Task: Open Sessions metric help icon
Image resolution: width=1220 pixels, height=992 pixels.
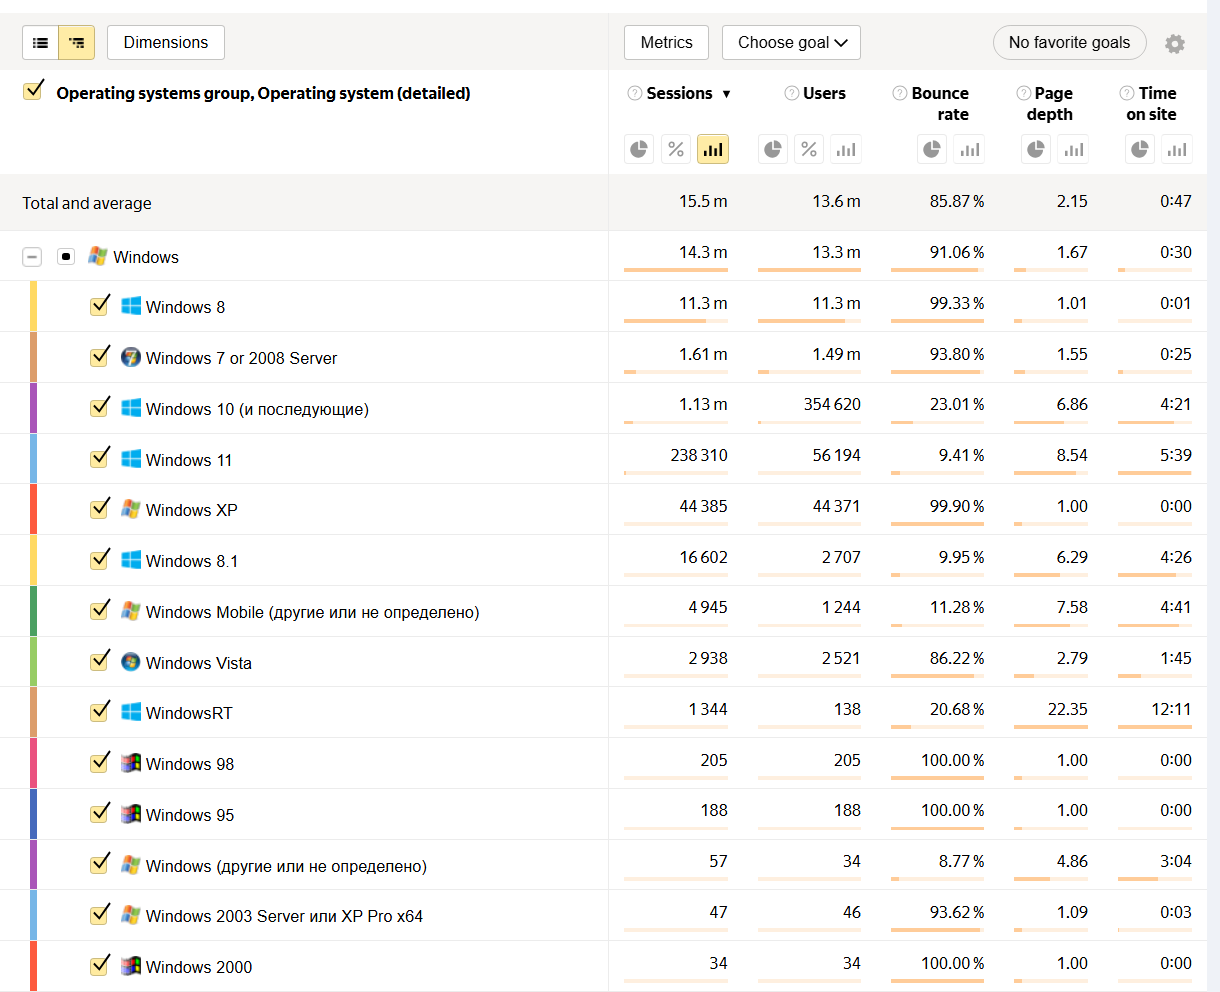Action: coord(634,93)
